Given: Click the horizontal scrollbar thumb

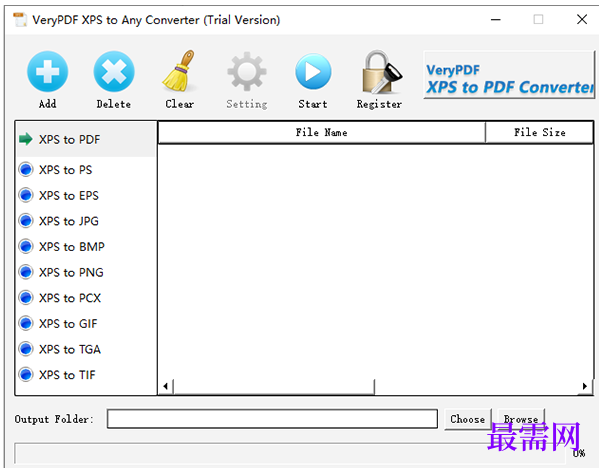Looking at the screenshot, I should (274, 386).
